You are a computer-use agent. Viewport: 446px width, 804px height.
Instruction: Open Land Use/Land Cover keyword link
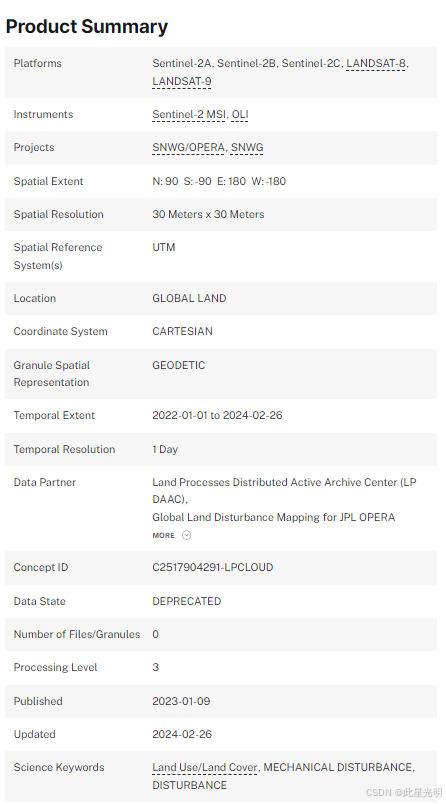pyautogui.click(x=205, y=767)
